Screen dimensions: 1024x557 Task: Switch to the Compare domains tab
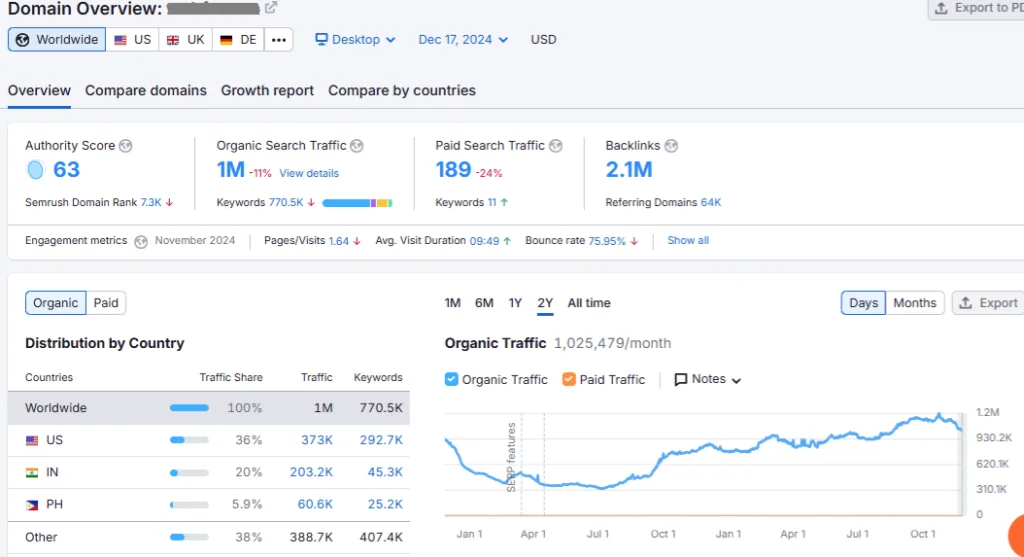click(146, 91)
